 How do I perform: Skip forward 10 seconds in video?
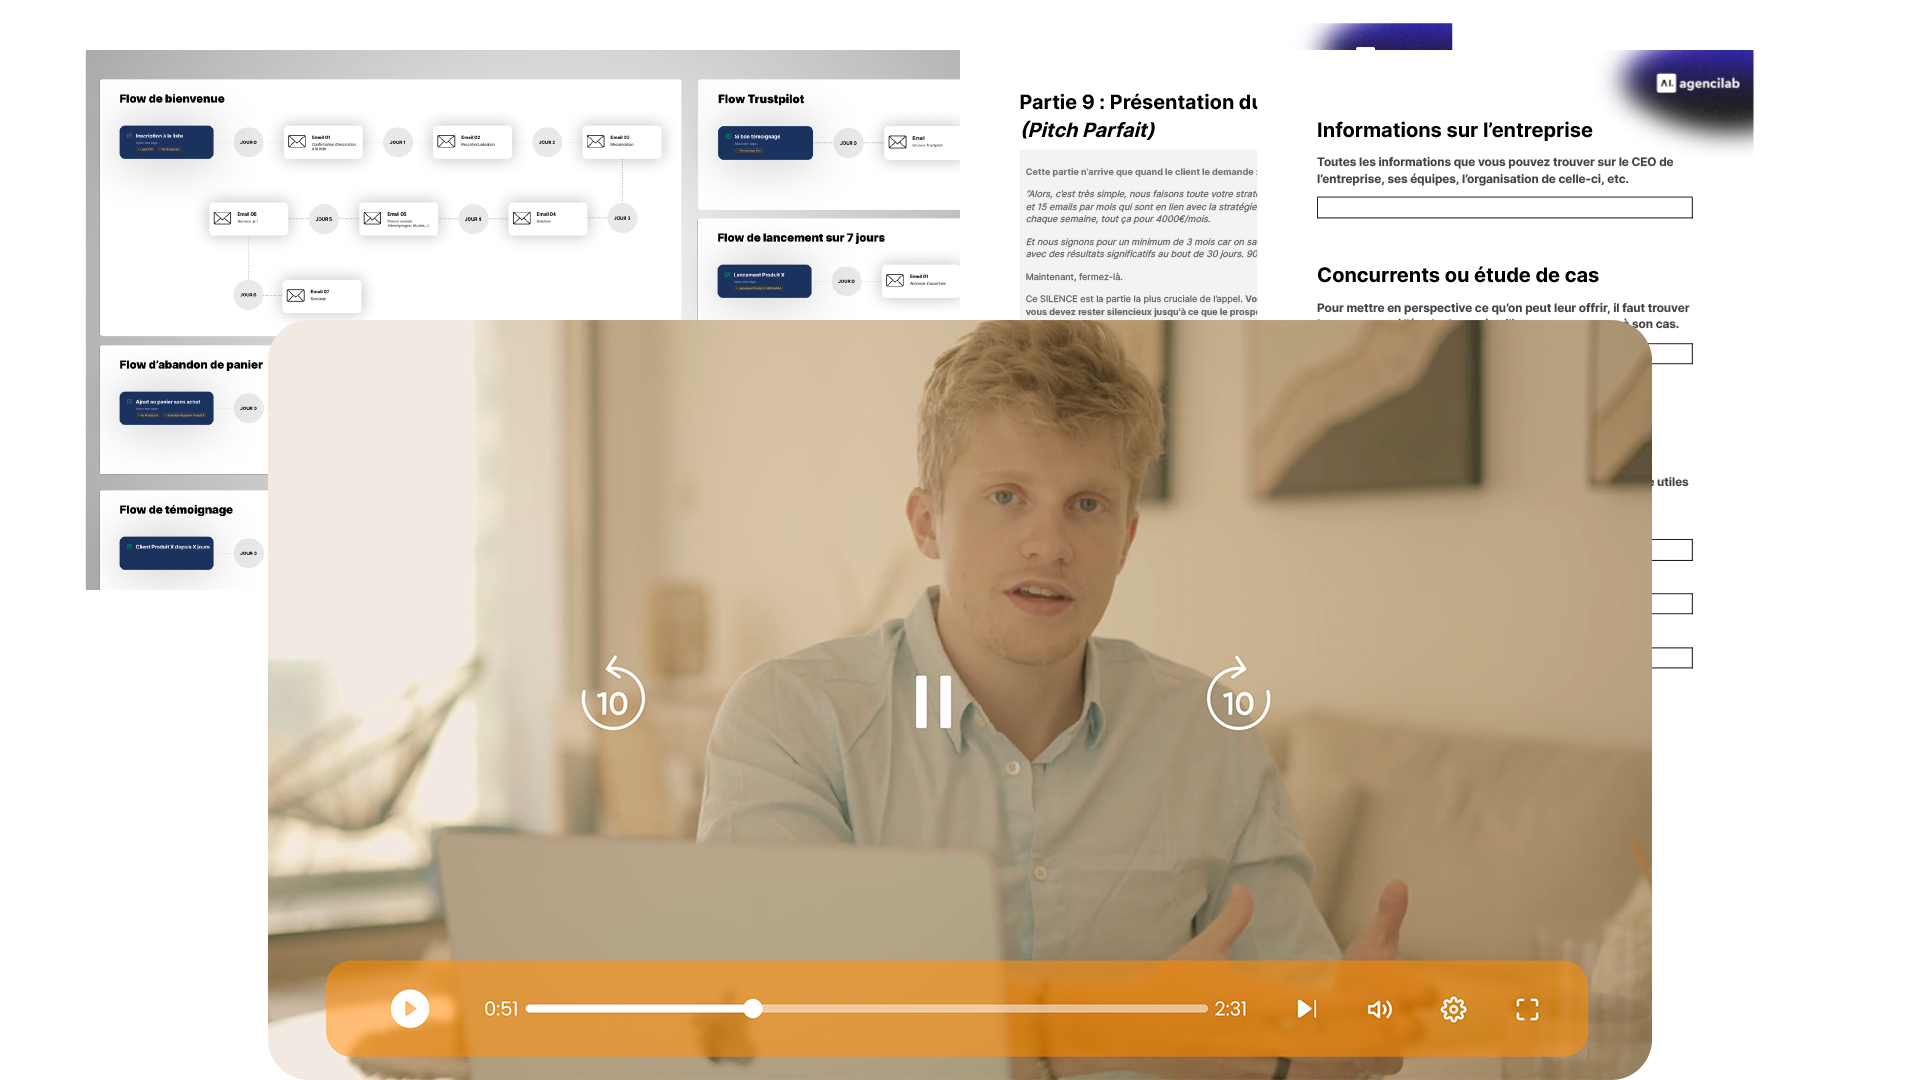1238,695
